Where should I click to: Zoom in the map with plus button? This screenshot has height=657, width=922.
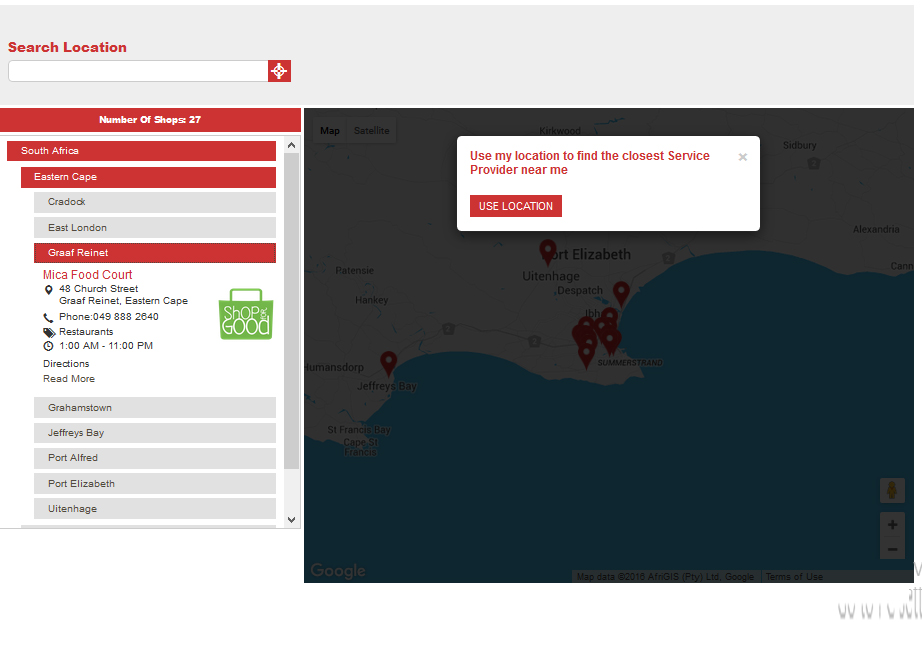pos(892,525)
